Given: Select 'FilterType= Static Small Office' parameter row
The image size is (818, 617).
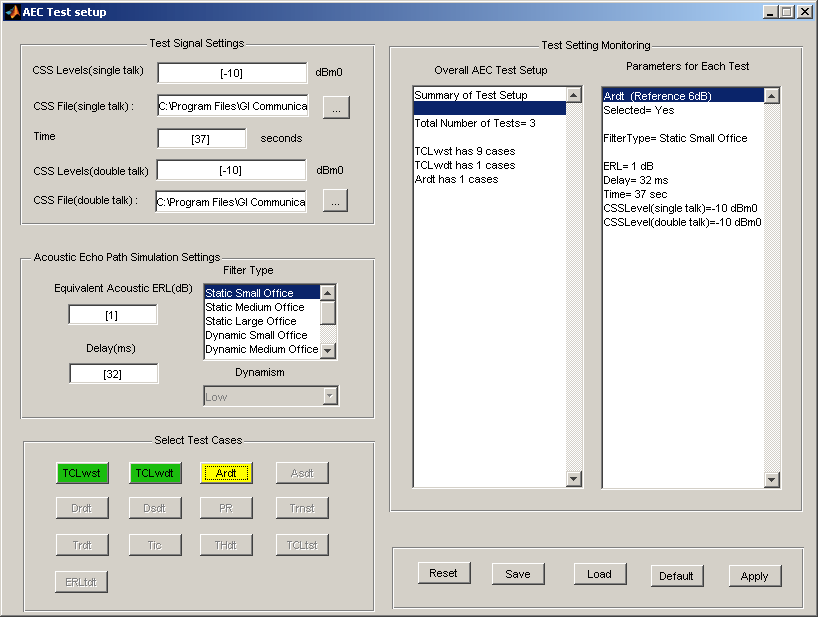Looking at the screenshot, I should pyautogui.click(x=683, y=138).
